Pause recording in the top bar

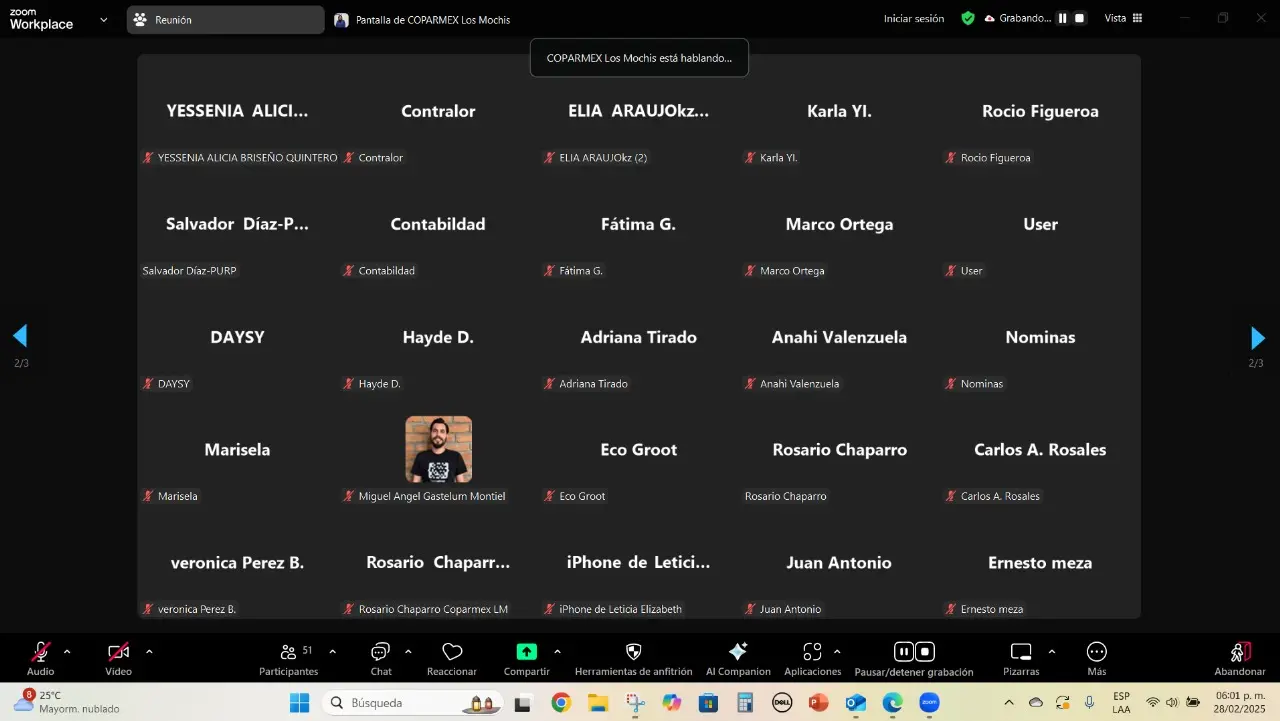coord(1063,18)
